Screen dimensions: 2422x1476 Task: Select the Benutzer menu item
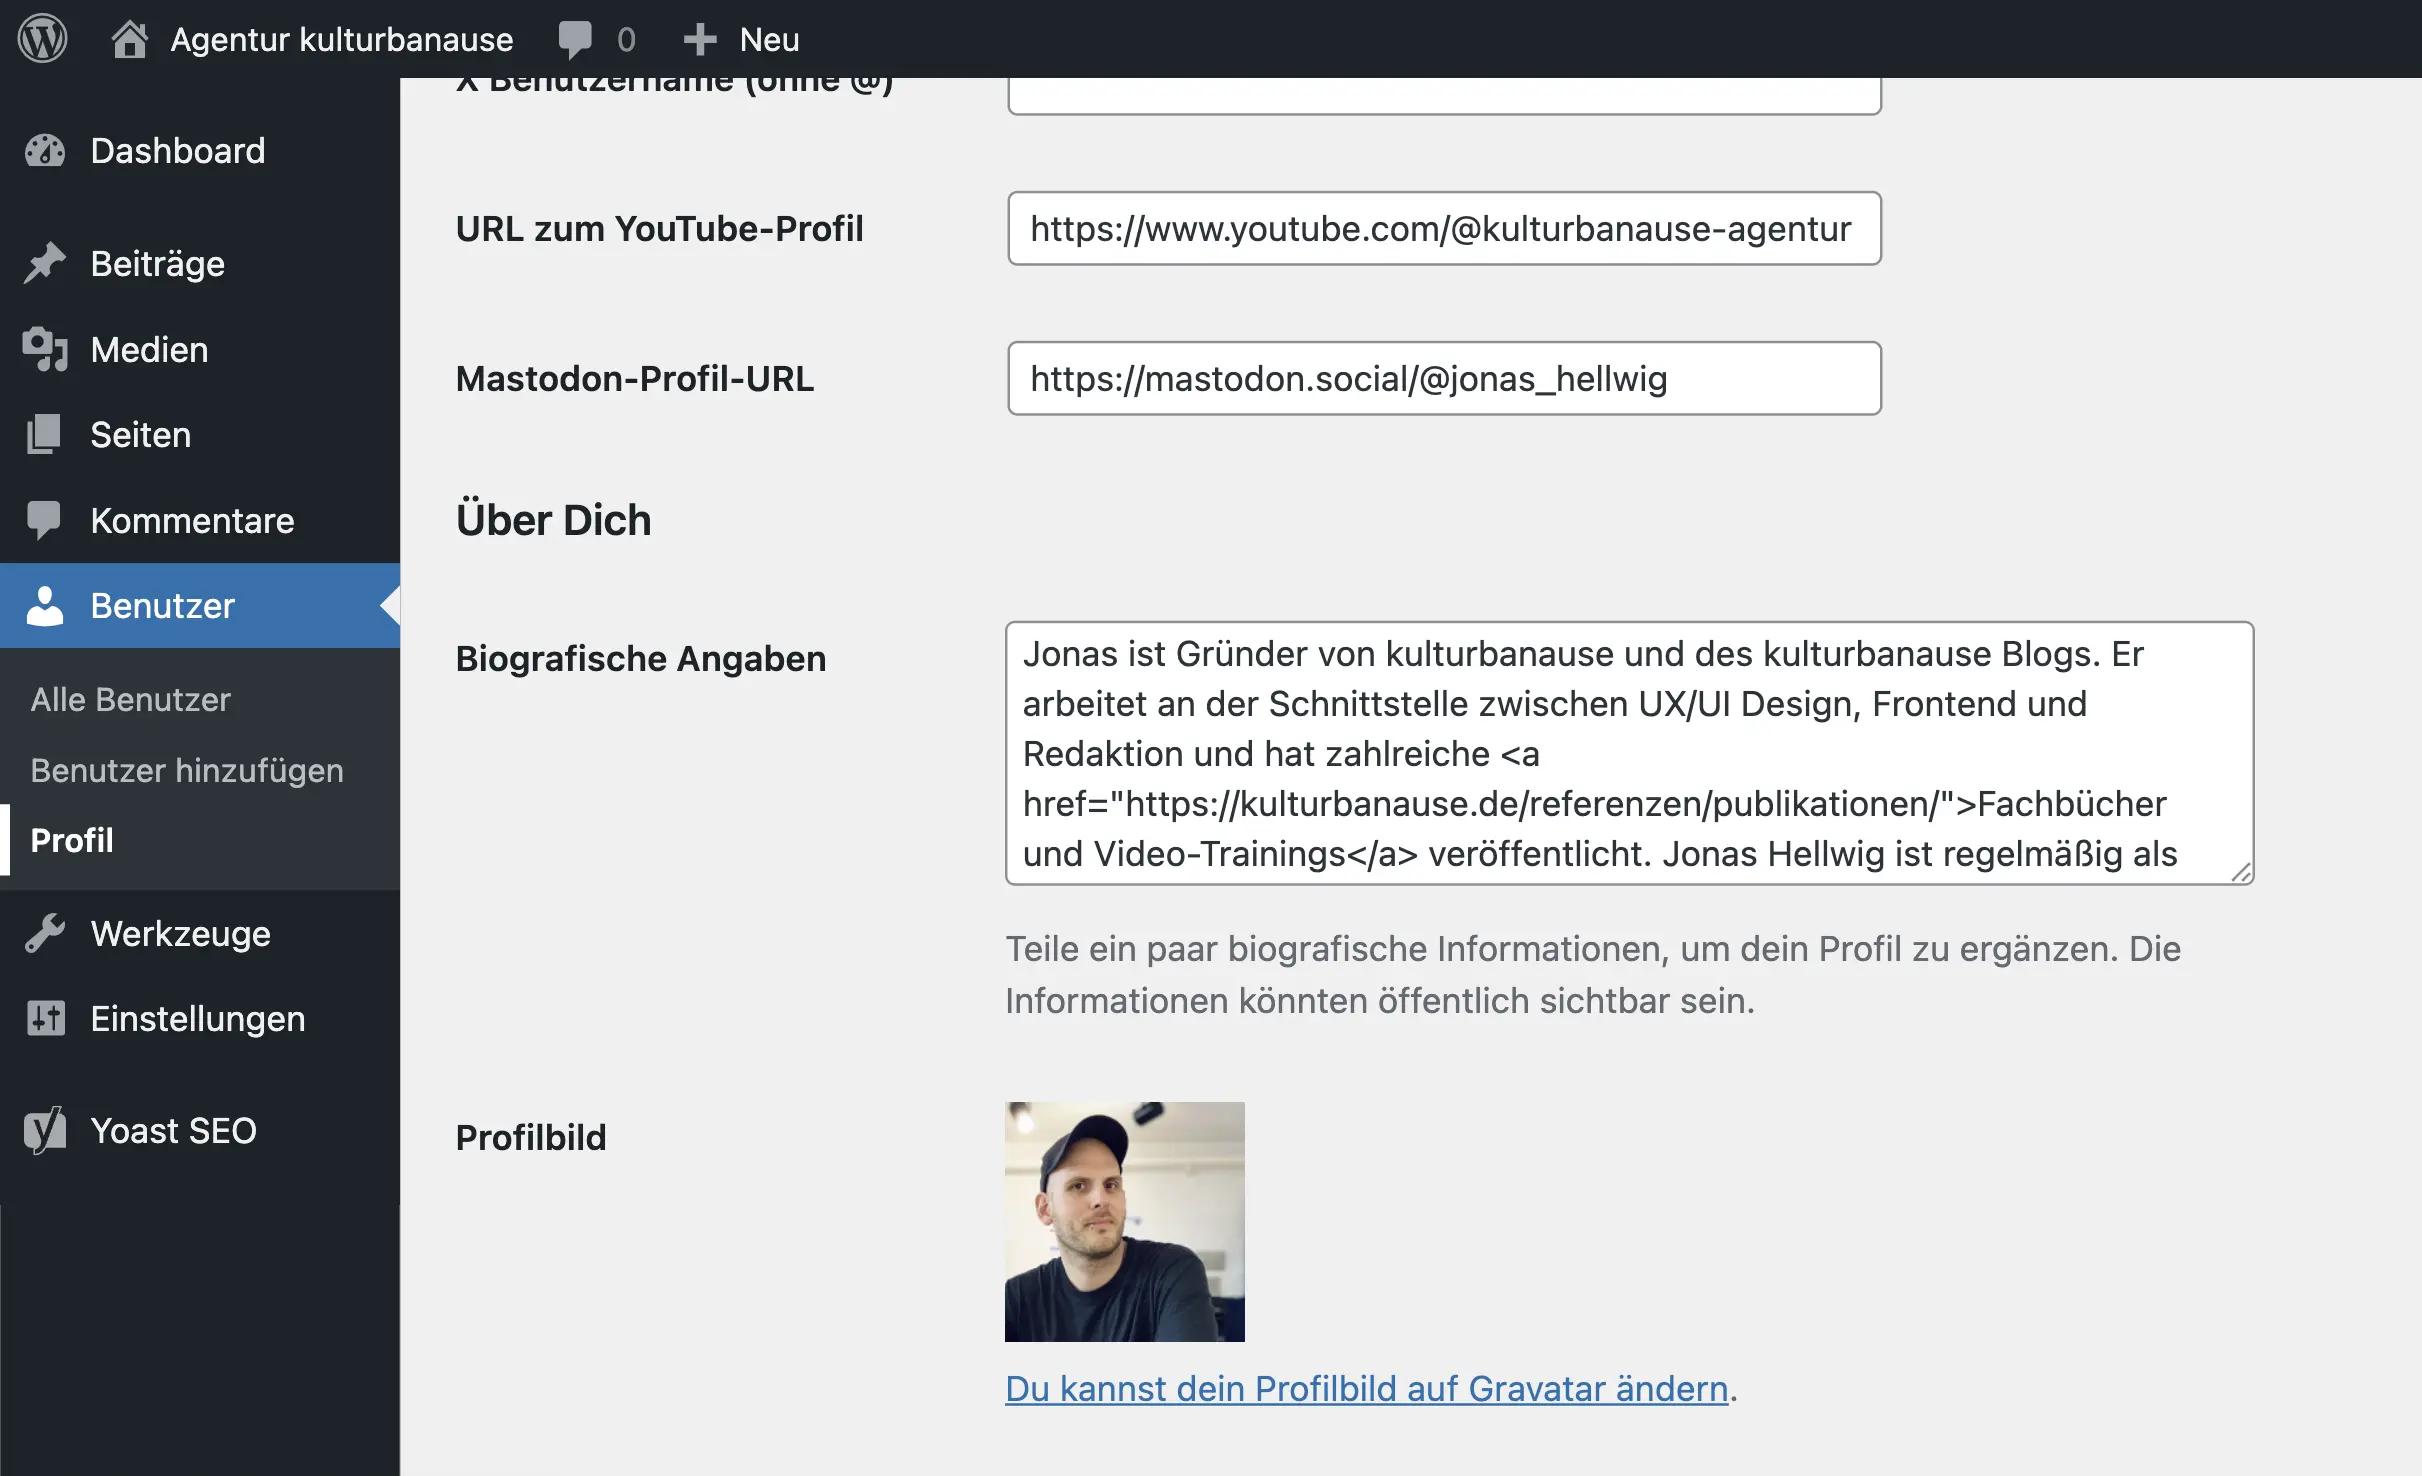162,605
